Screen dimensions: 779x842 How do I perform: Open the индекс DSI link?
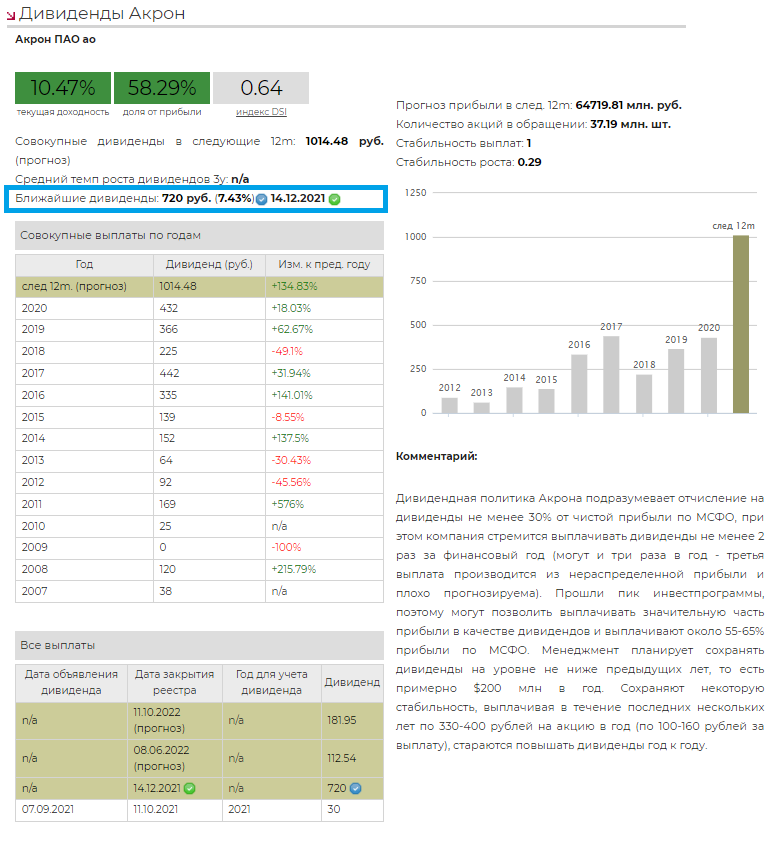pos(261,112)
